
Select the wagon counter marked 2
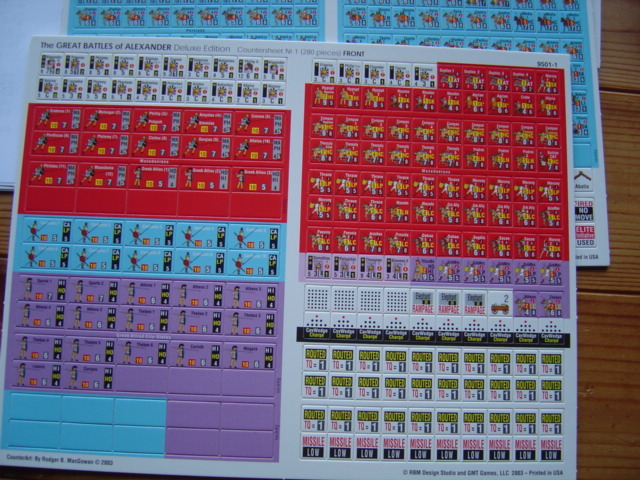pyautogui.click(x=500, y=303)
